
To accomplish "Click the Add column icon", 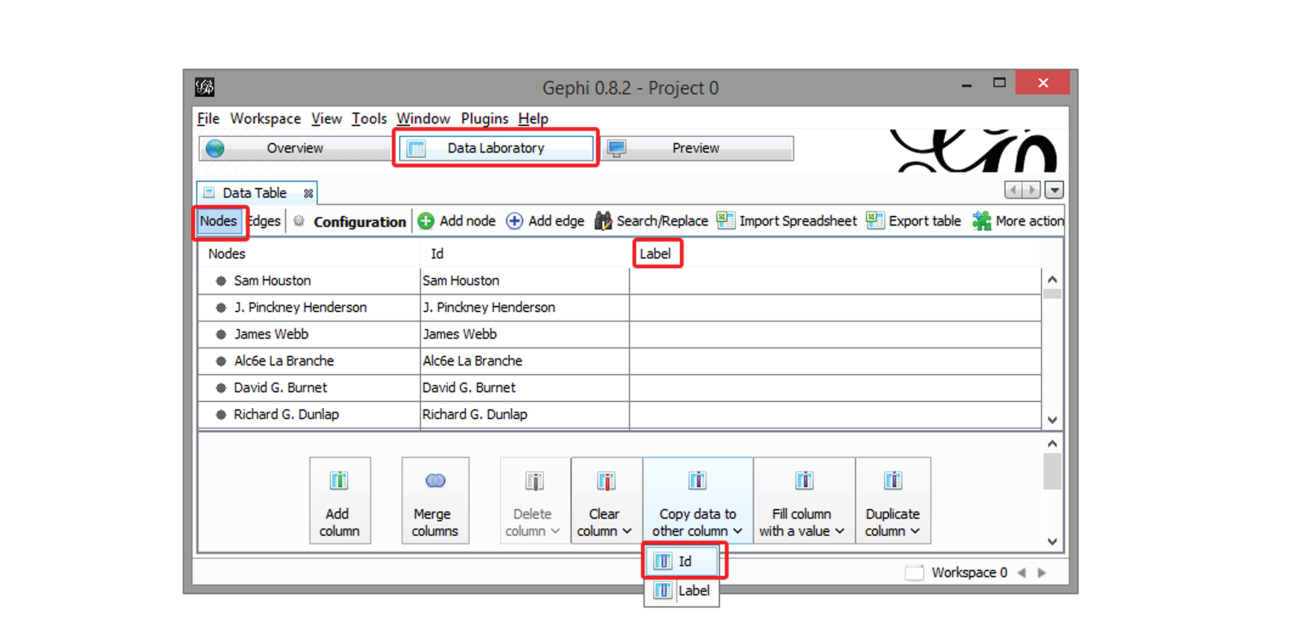I will coord(339,481).
